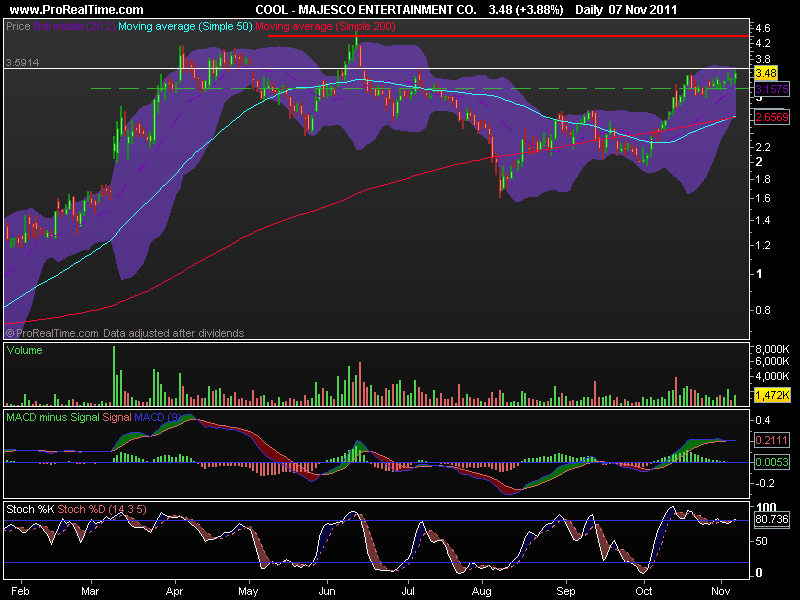This screenshot has width=800, height=600.
Task: Select the Moving average (Simple 50) legend
Action: tap(185, 26)
